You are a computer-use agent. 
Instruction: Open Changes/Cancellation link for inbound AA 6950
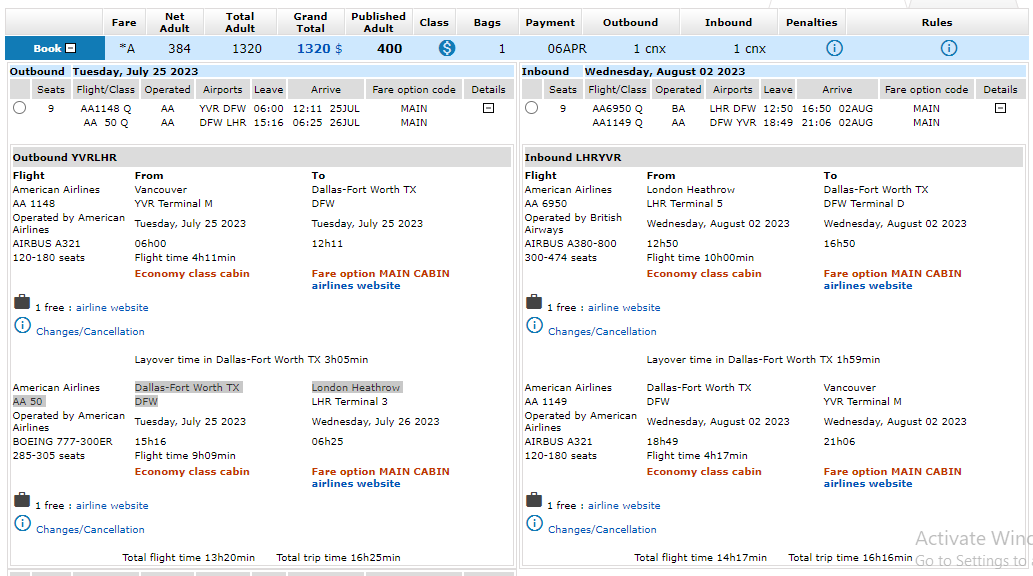click(x=602, y=332)
